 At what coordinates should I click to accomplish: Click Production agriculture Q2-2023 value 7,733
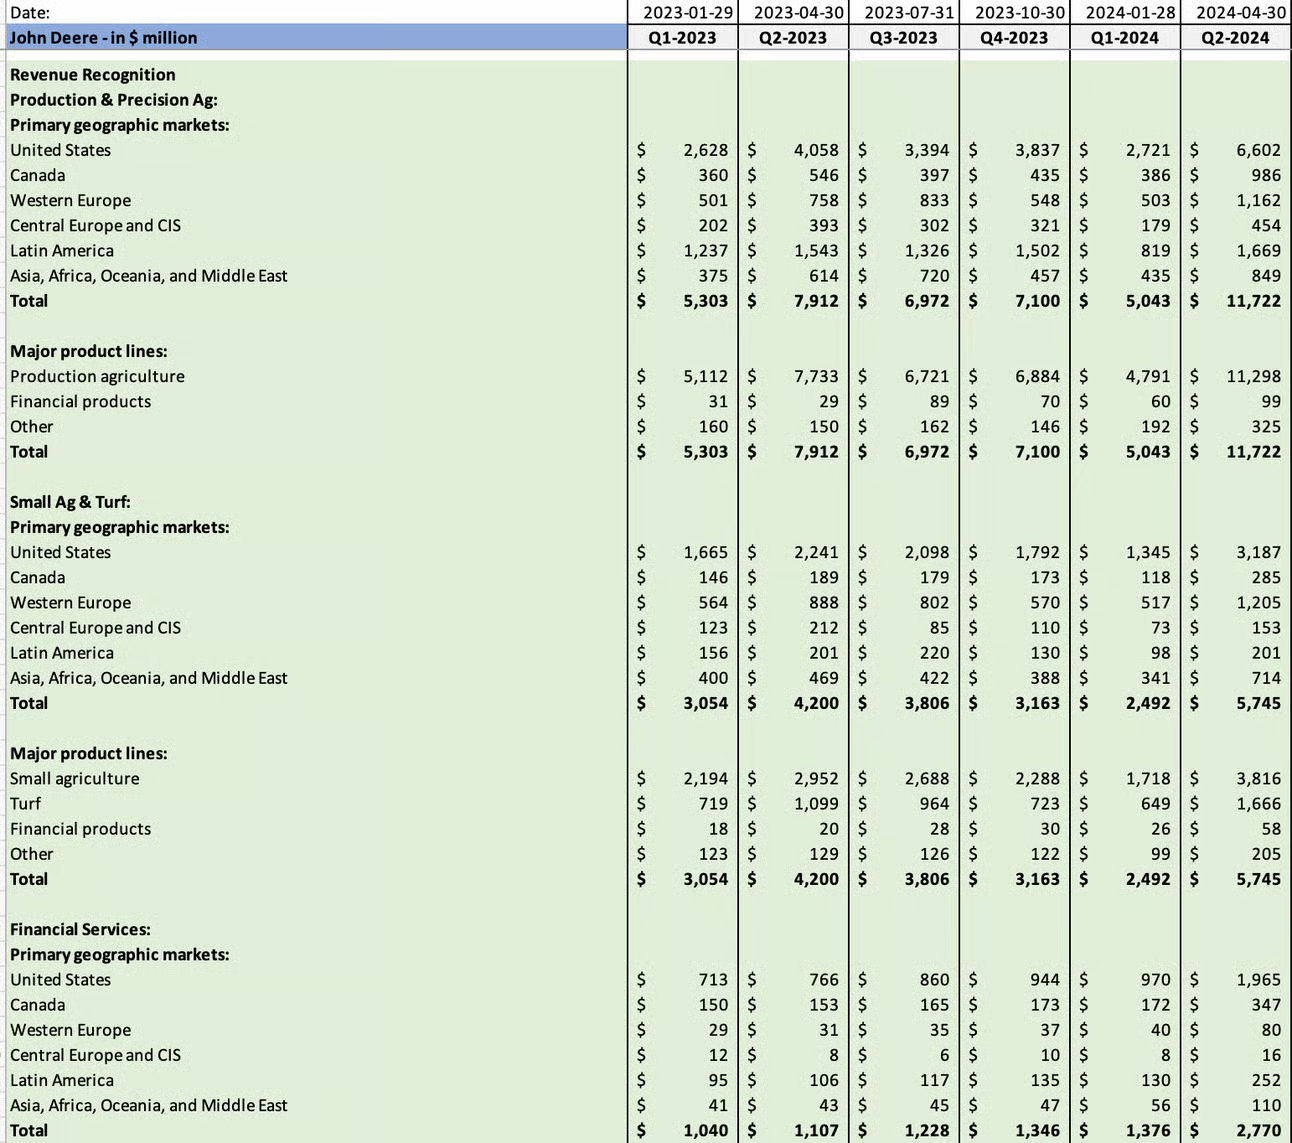tap(816, 376)
